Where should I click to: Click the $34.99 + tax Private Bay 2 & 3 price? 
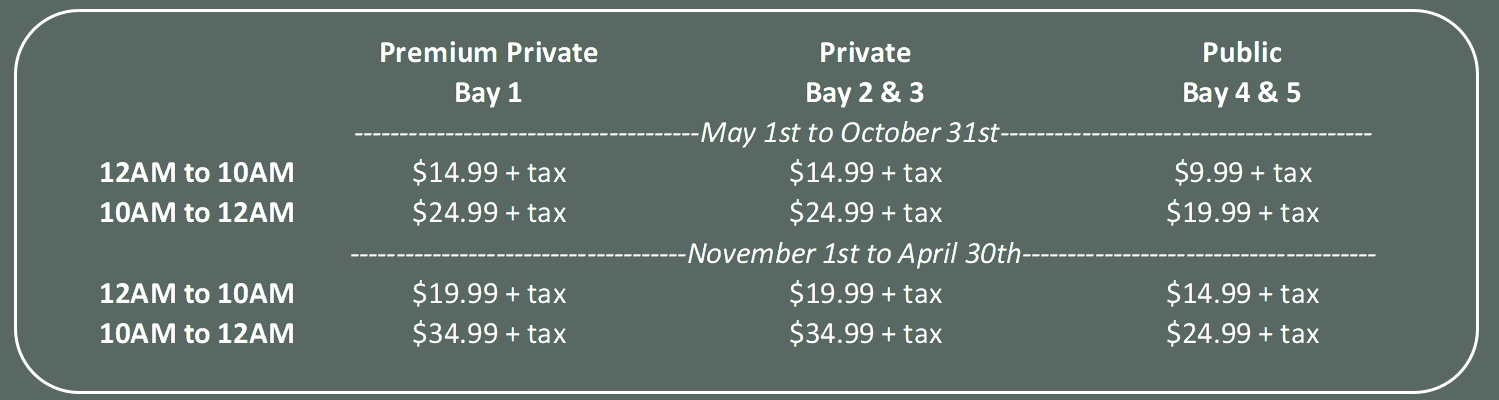coord(866,334)
